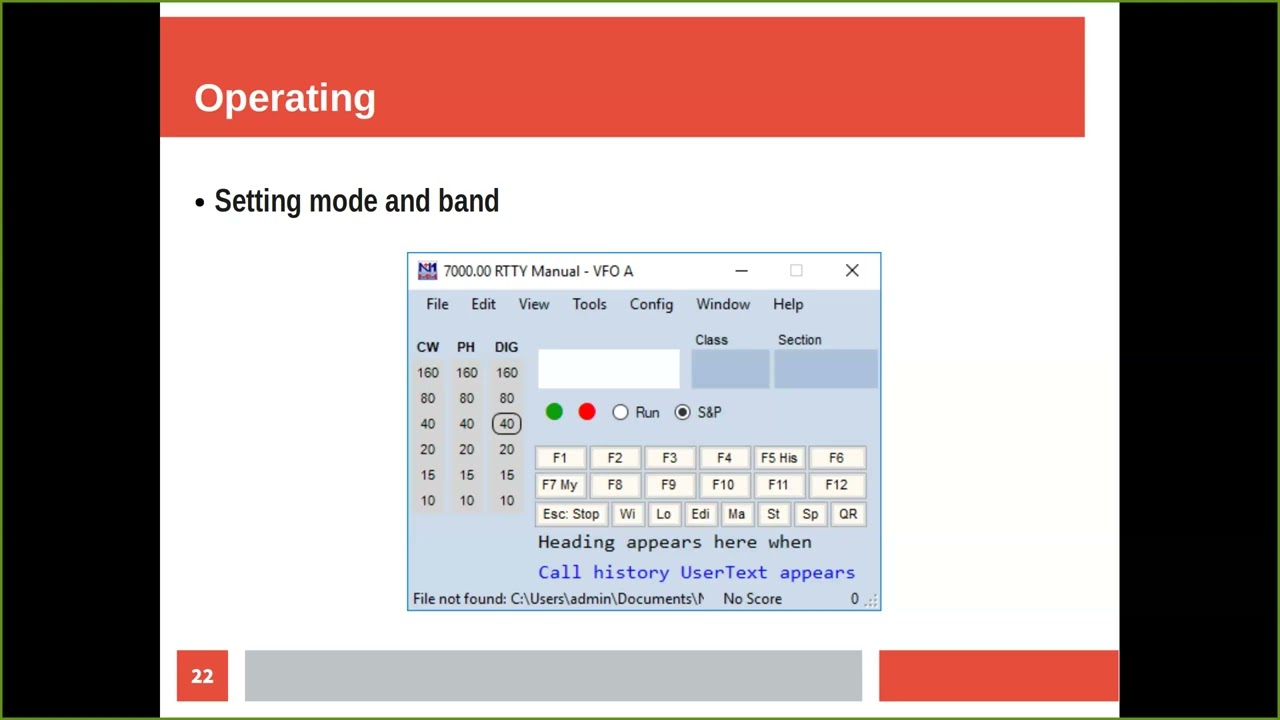Click the Heading appears here text
1280x720 pixels.
tap(675, 542)
